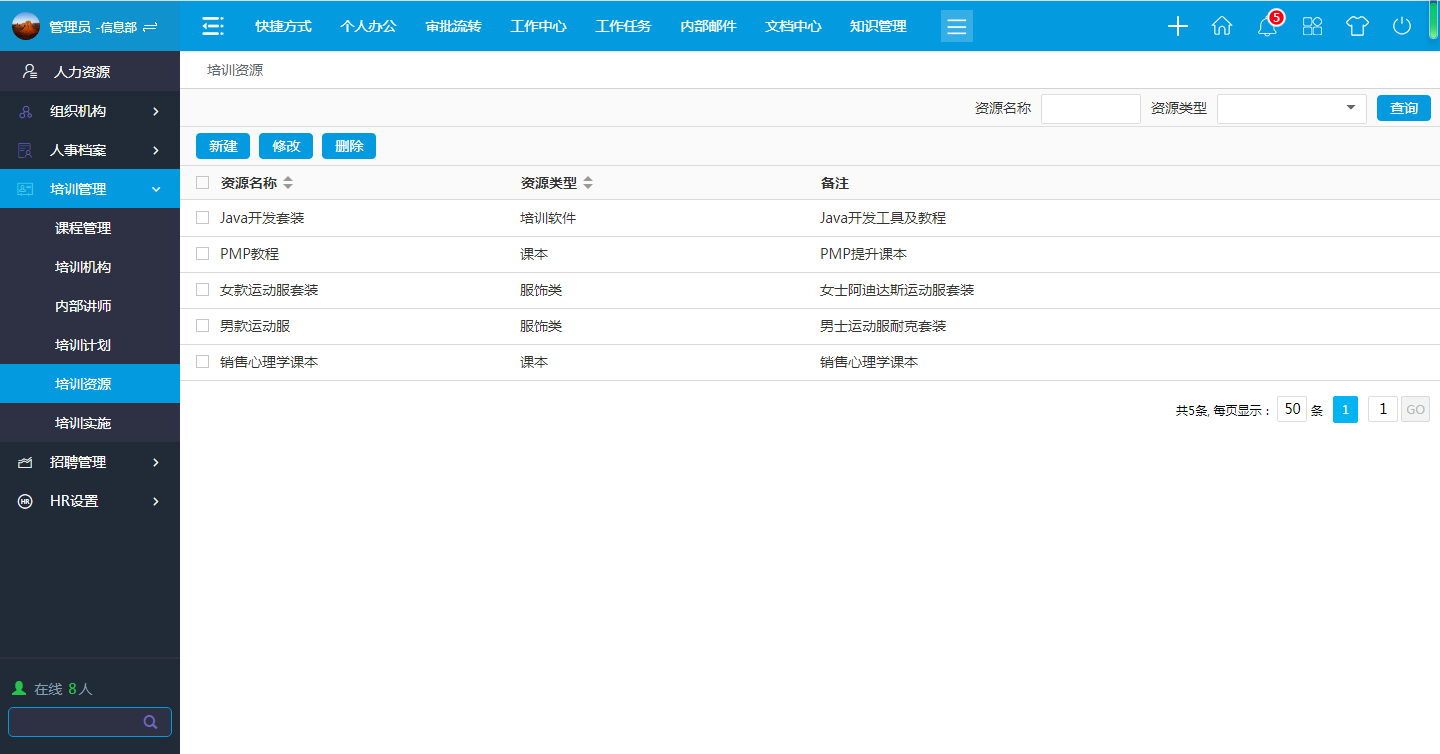This screenshot has width=1440, height=754.
Task: Click the sidebar search magnifier icon
Action: click(150, 722)
